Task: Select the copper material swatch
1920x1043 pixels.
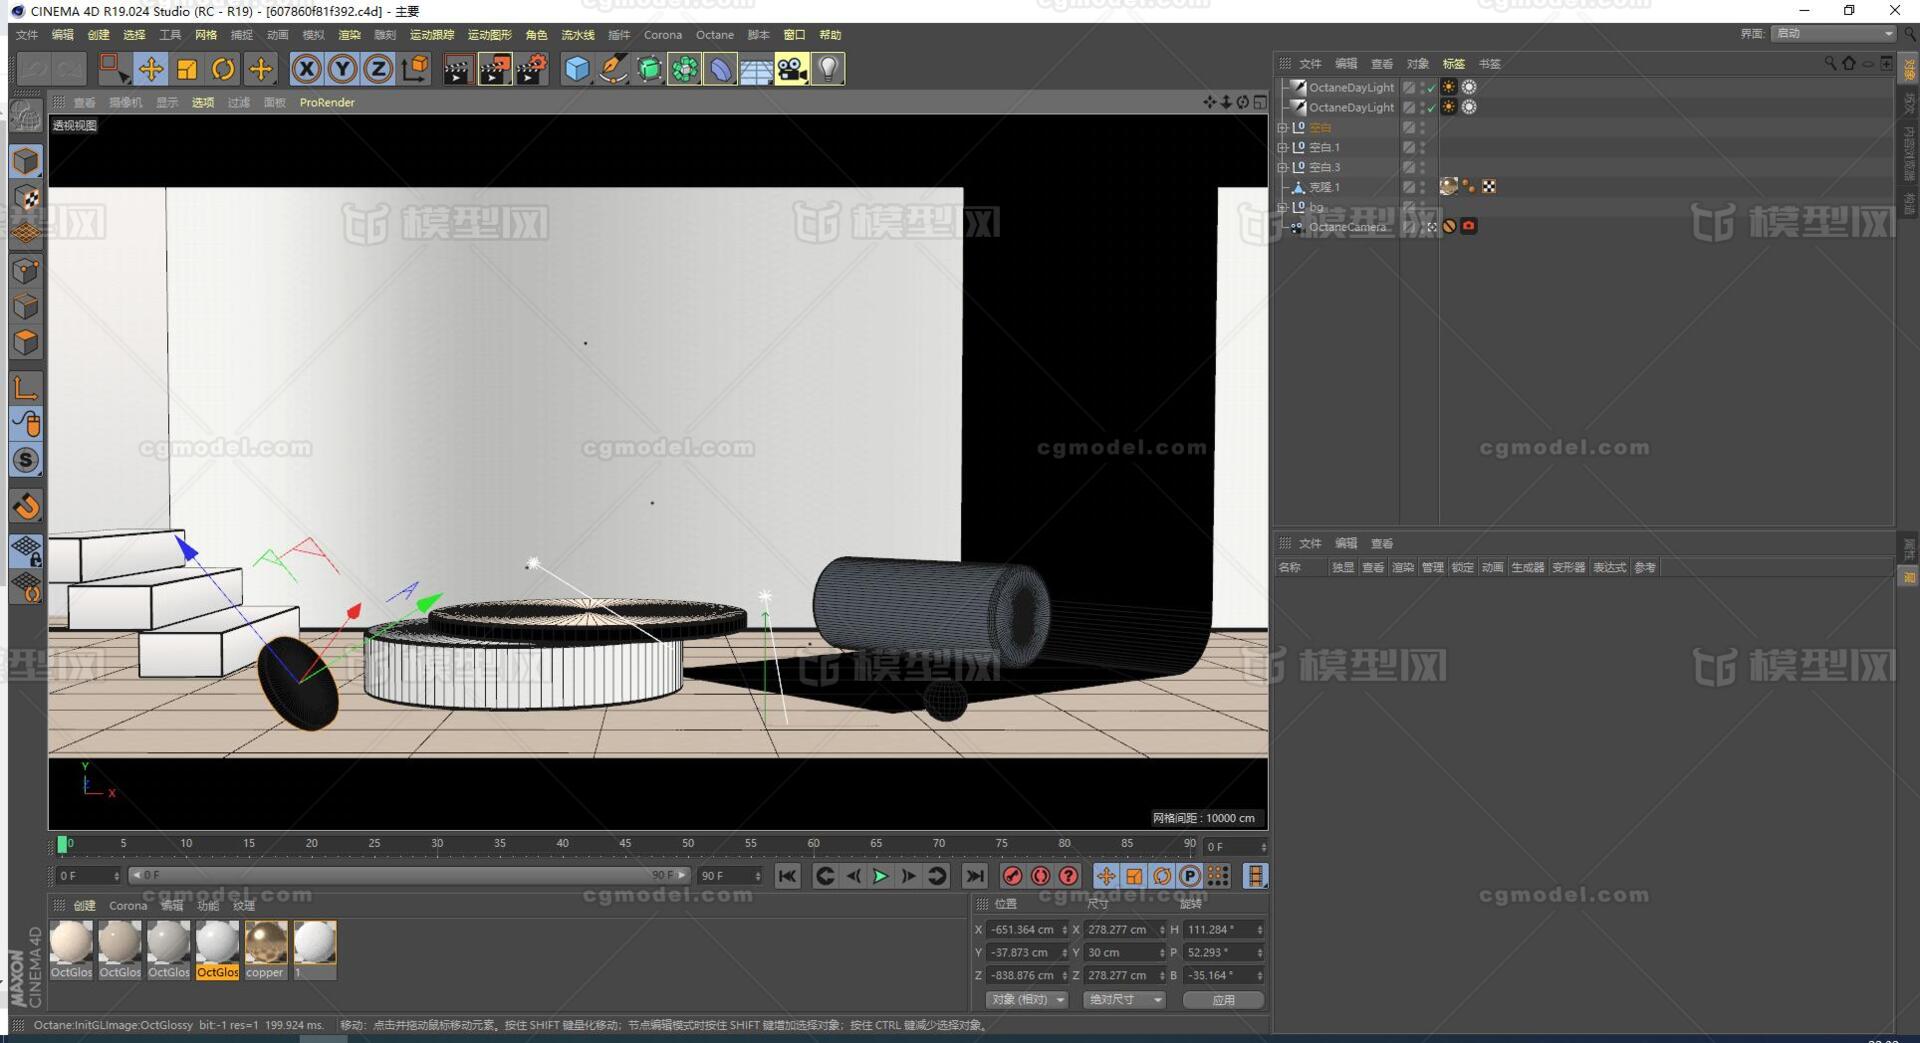Action: 265,949
